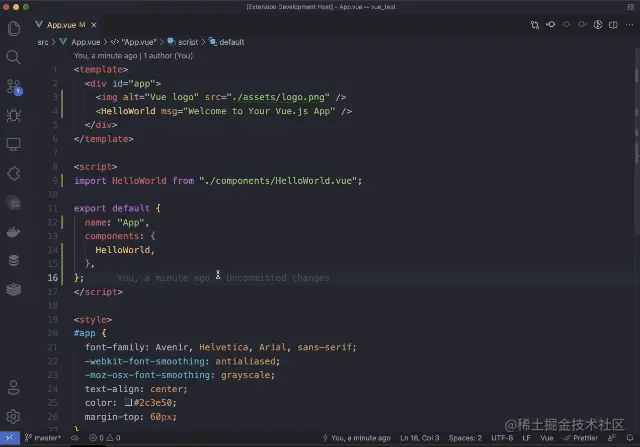Screen dimensions: 640x447
Task: Click line number 16 in the gutter
Action: pyautogui.click(x=53, y=278)
